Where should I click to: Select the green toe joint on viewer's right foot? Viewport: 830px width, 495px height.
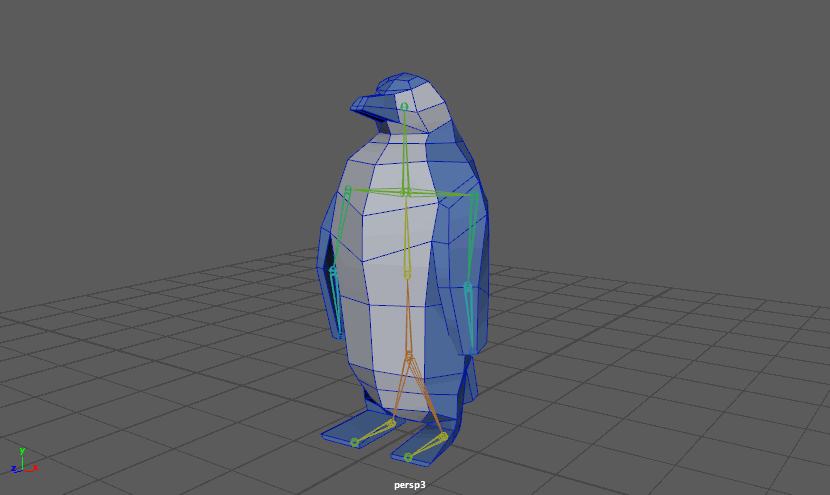click(x=408, y=457)
